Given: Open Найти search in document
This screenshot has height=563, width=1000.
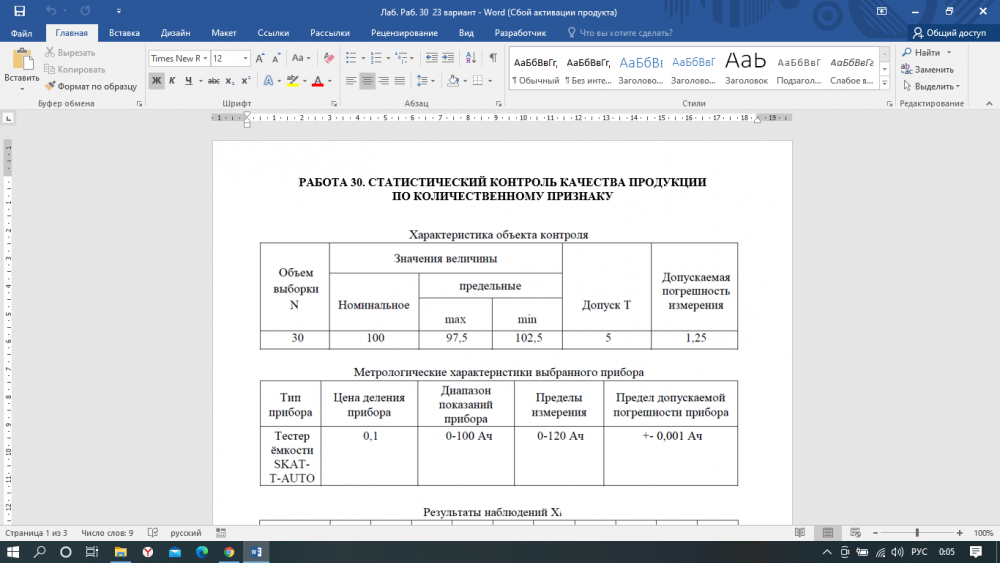Looking at the screenshot, I should pyautogui.click(x=921, y=52).
